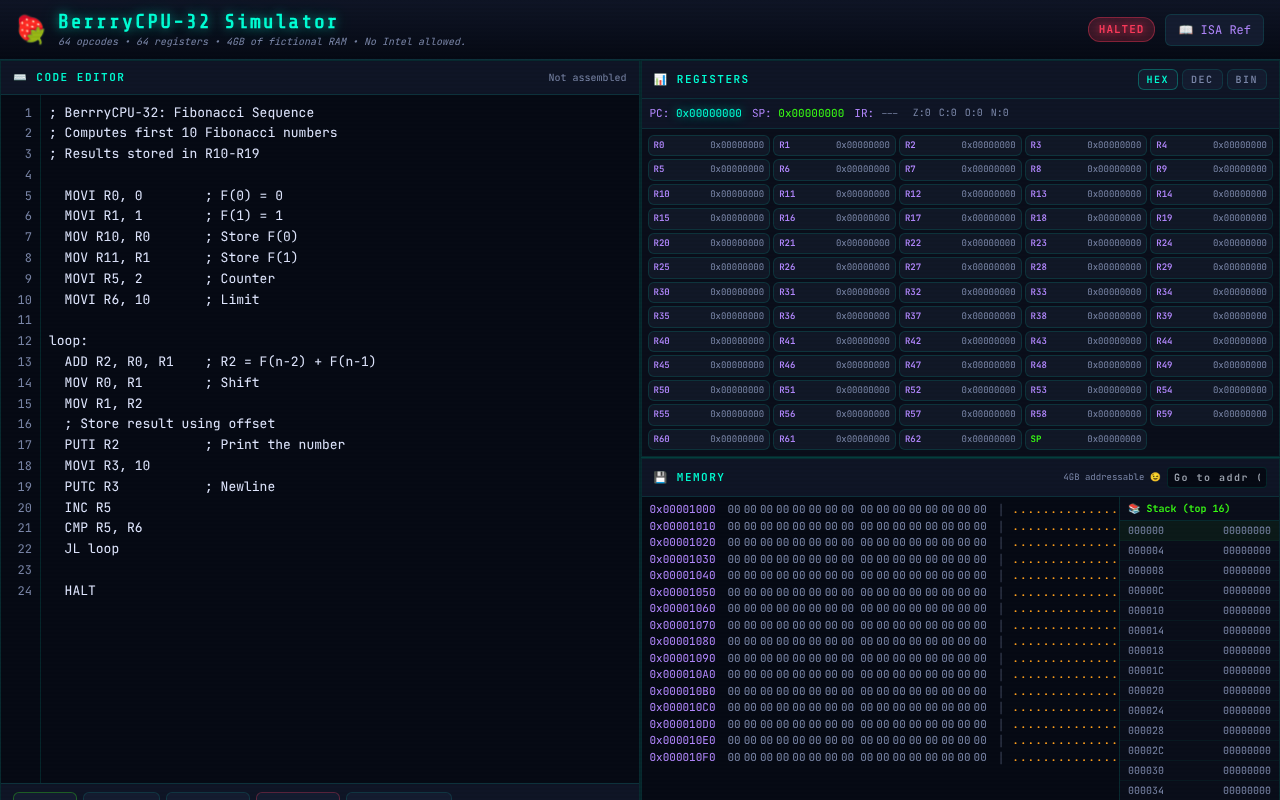Screen dimensions: 1280x800
Task: Select register R54 cell
Action: tap(1211, 390)
